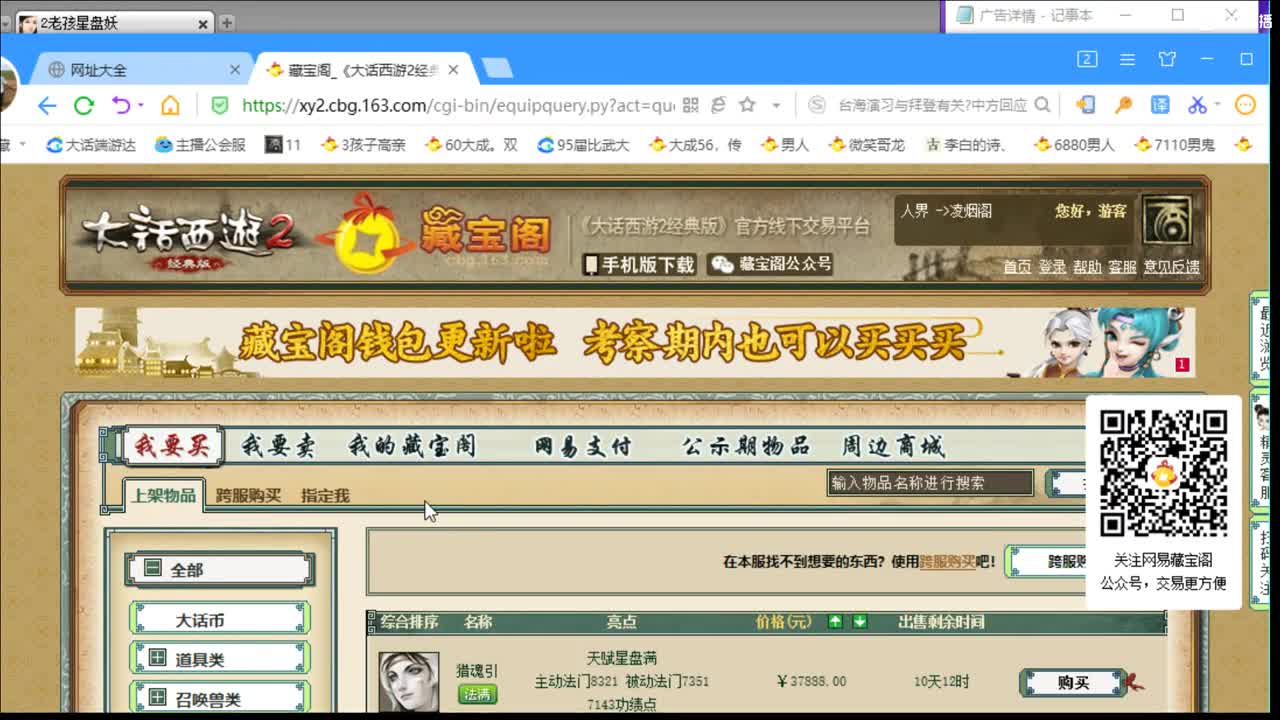This screenshot has width=1280, height=720.
Task: Click the 跨服购买 link in the notice
Action: (x=947, y=562)
